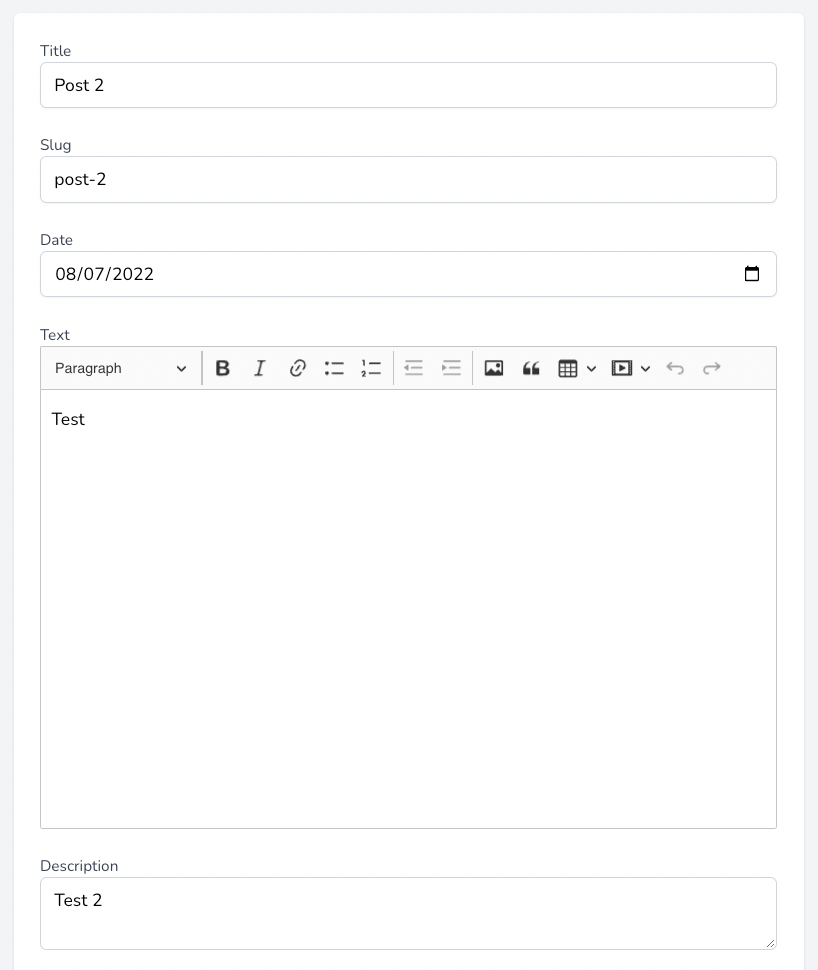The height and width of the screenshot is (970, 818).
Task: Undo the last edit
Action: pos(675,369)
